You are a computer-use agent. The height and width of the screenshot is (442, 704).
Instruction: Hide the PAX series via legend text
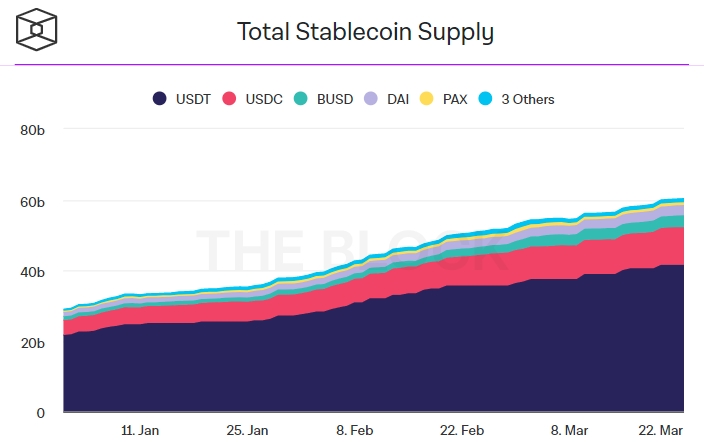(x=454, y=99)
